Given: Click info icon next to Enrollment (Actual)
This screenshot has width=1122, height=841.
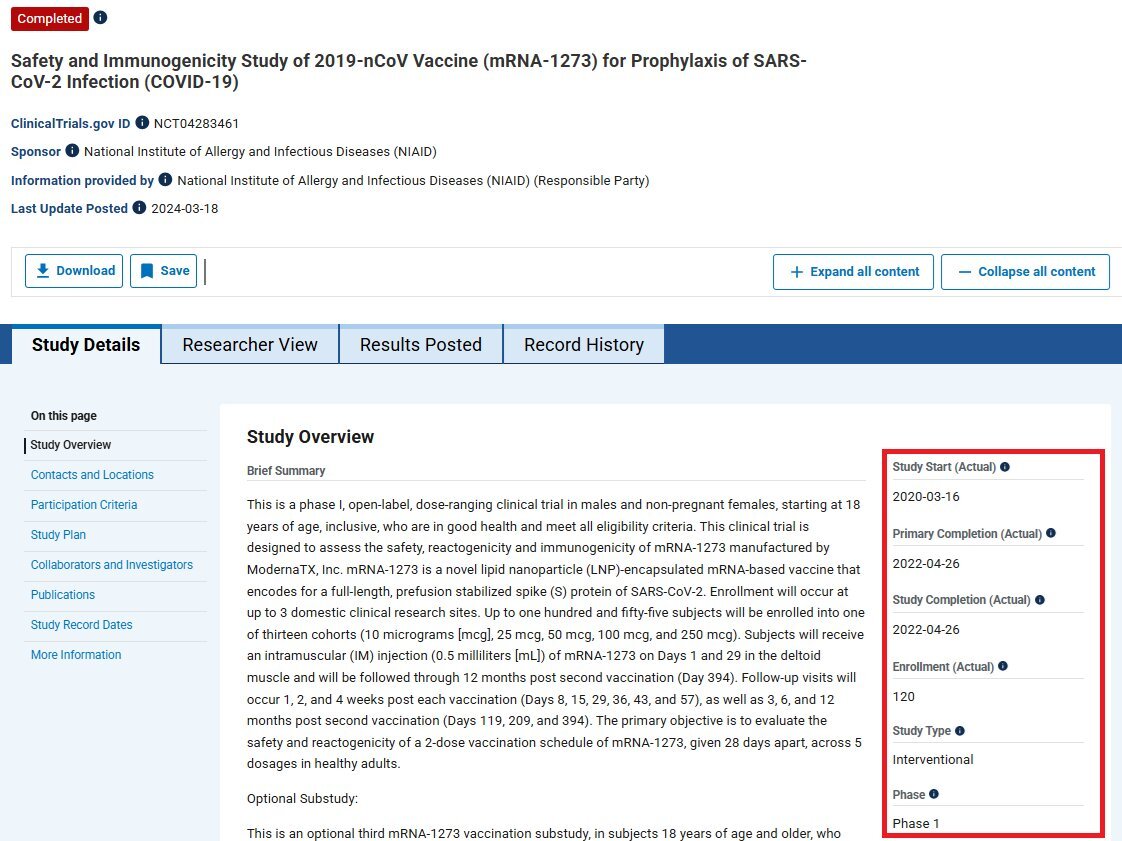Looking at the screenshot, I should (1003, 666).
